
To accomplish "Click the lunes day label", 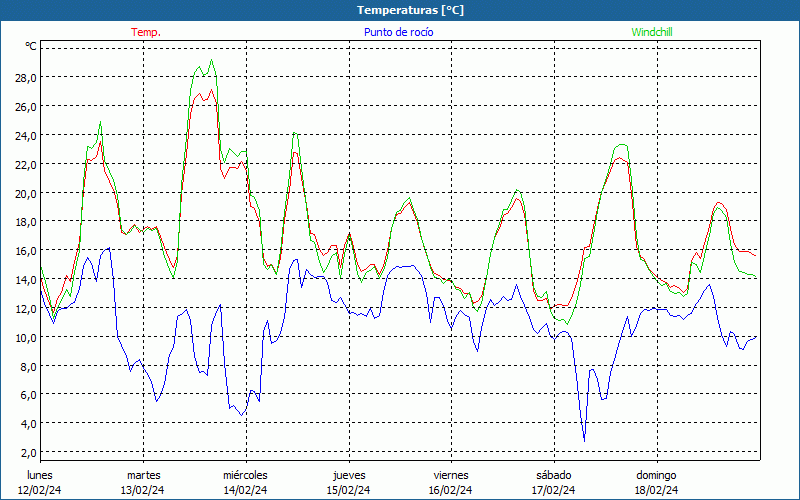I will point(40,475).
